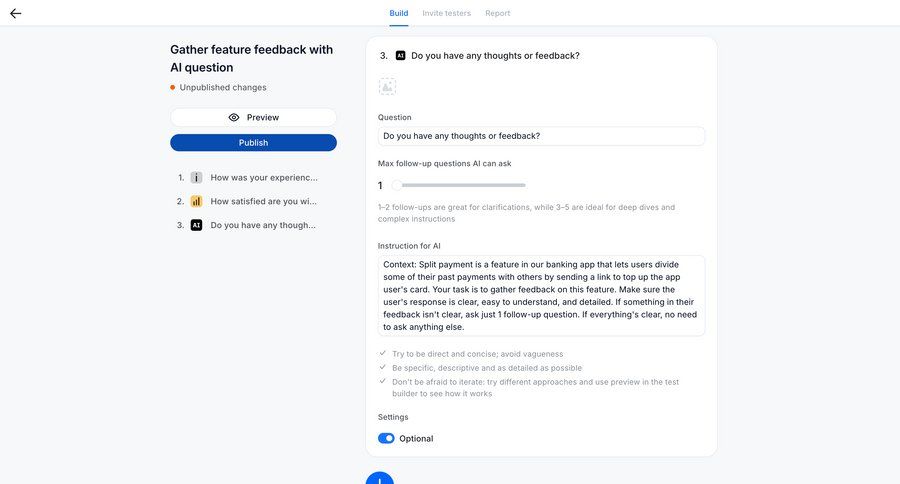
Task: Open the Preview button
Action: coord(253,117)
